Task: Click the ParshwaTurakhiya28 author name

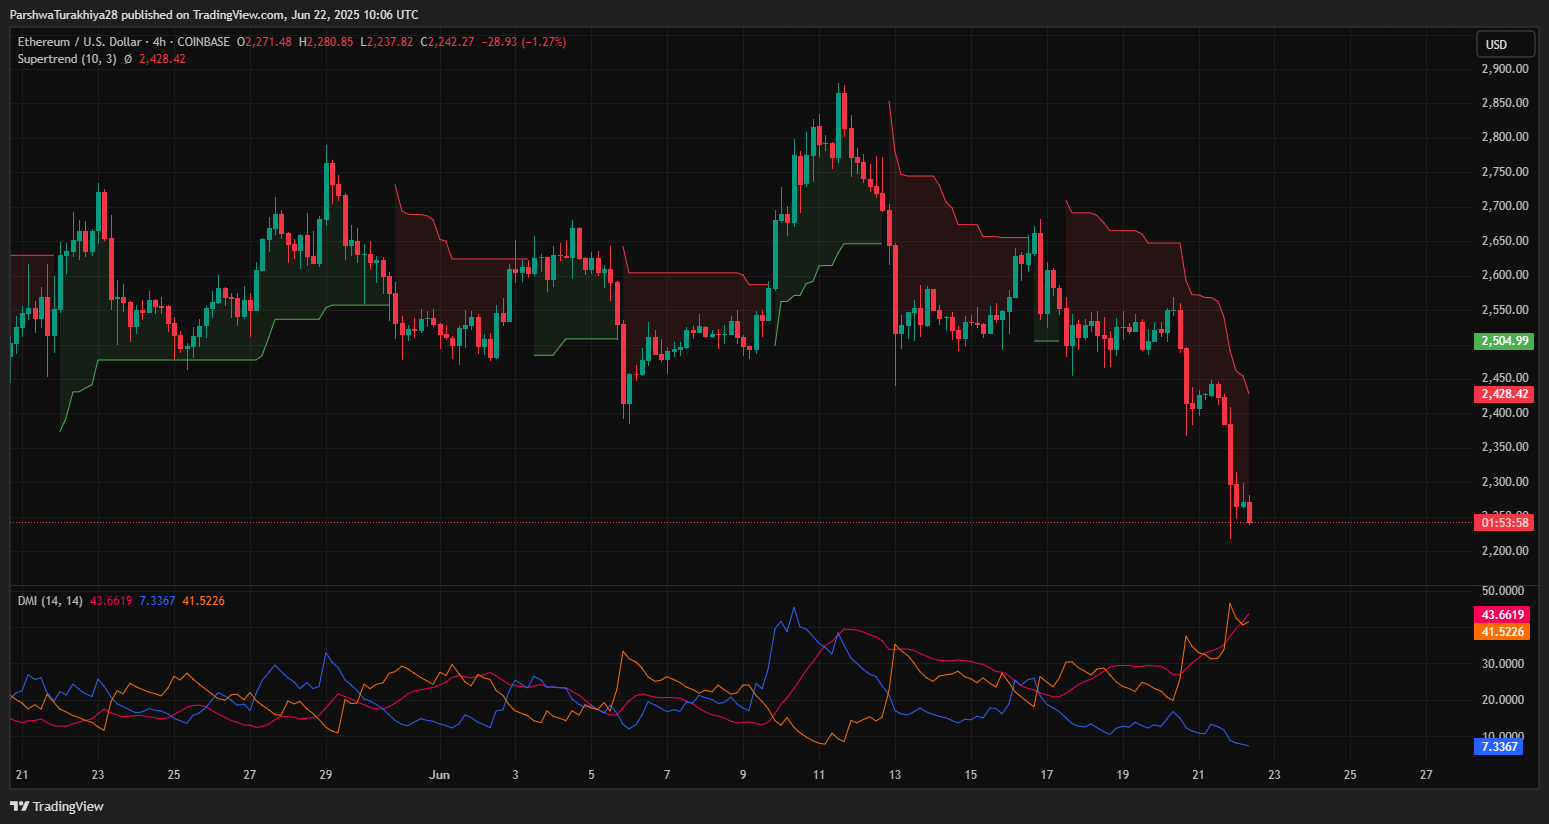Action: [63, 15]
